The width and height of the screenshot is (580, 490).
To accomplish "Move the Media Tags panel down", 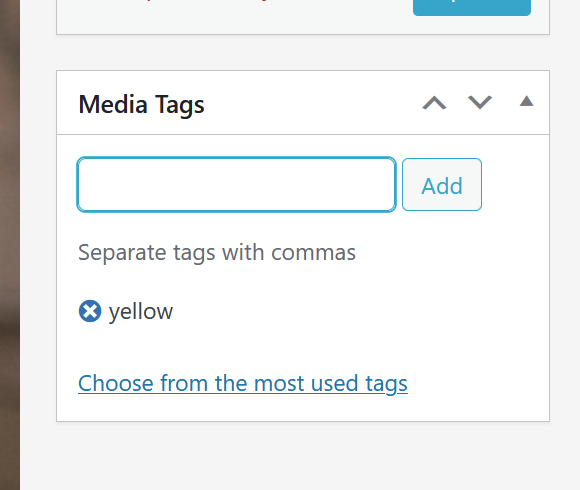I will (480, 102).
